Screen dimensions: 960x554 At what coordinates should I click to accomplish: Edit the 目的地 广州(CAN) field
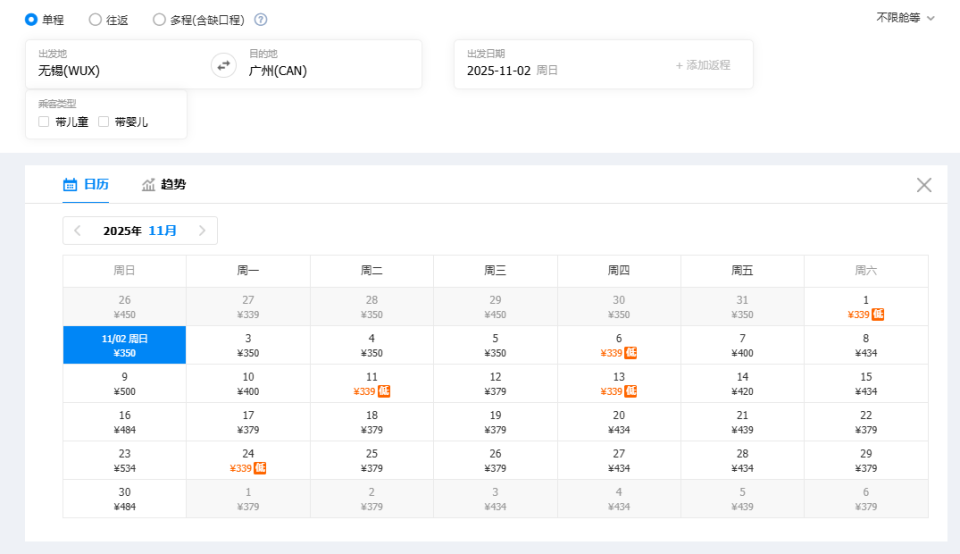point(320,70)
